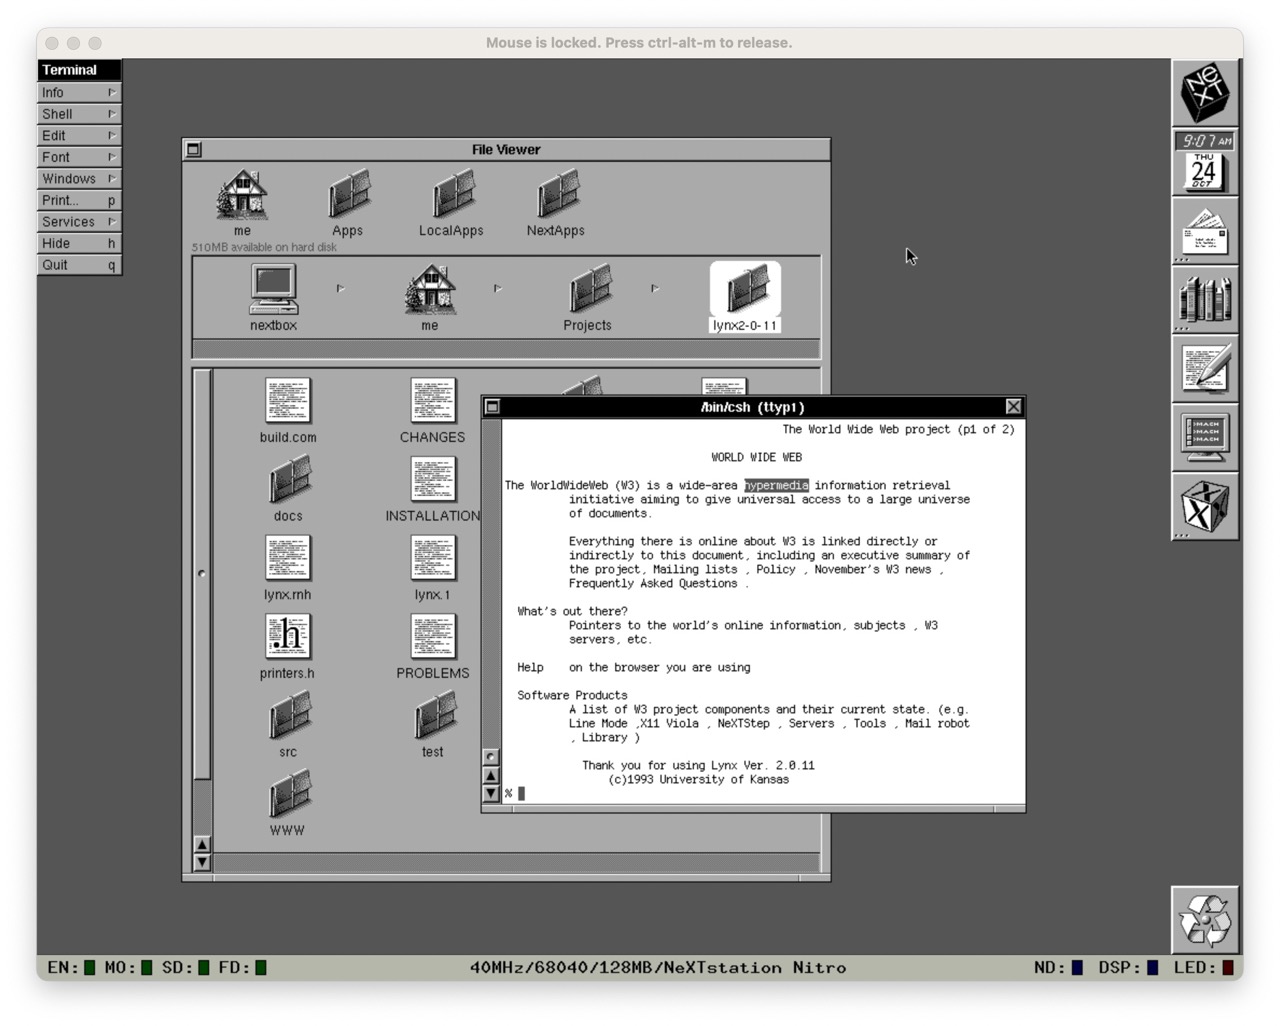Click the 'Software Products' line in terminal
This screenshot has height=1026, width=1280.
(572, 696)
